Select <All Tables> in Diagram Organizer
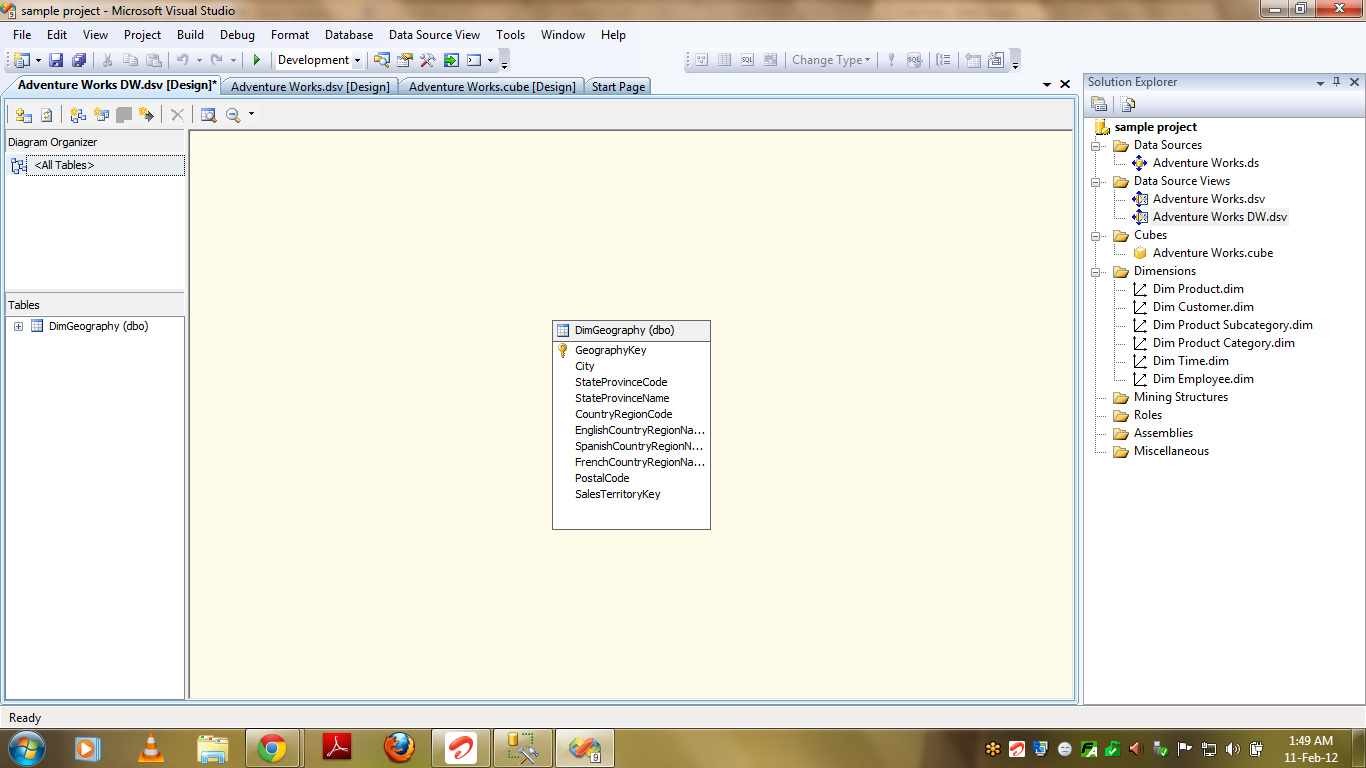Image resolution: width=1366 pixels, height=768 pixels. click(64, 166)
